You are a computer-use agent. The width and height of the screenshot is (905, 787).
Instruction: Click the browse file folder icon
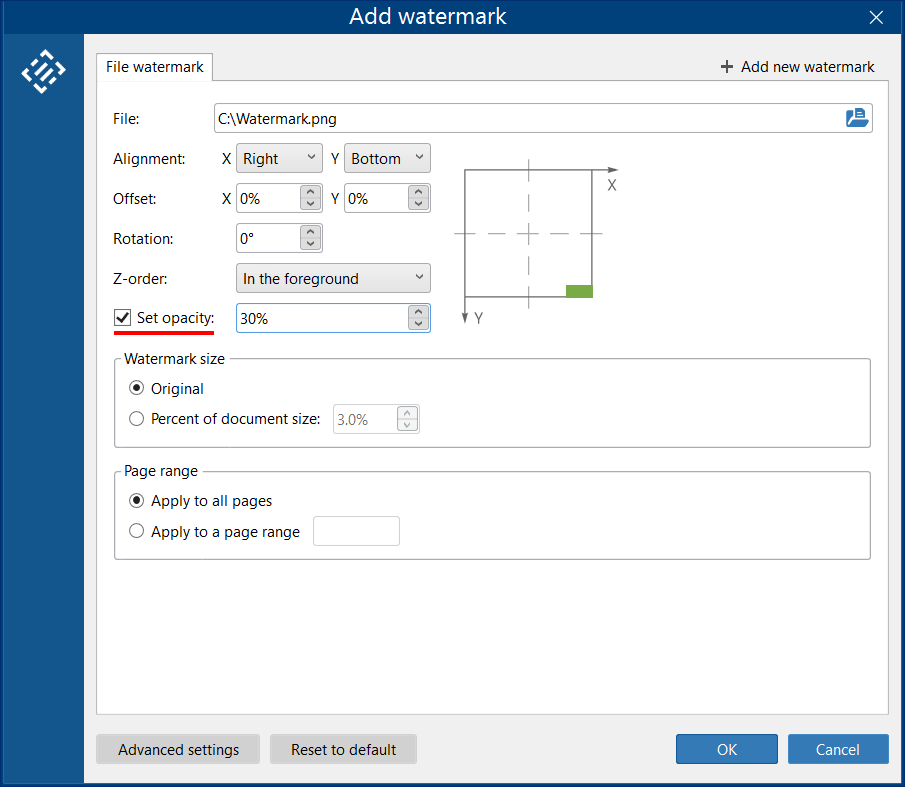857,118
